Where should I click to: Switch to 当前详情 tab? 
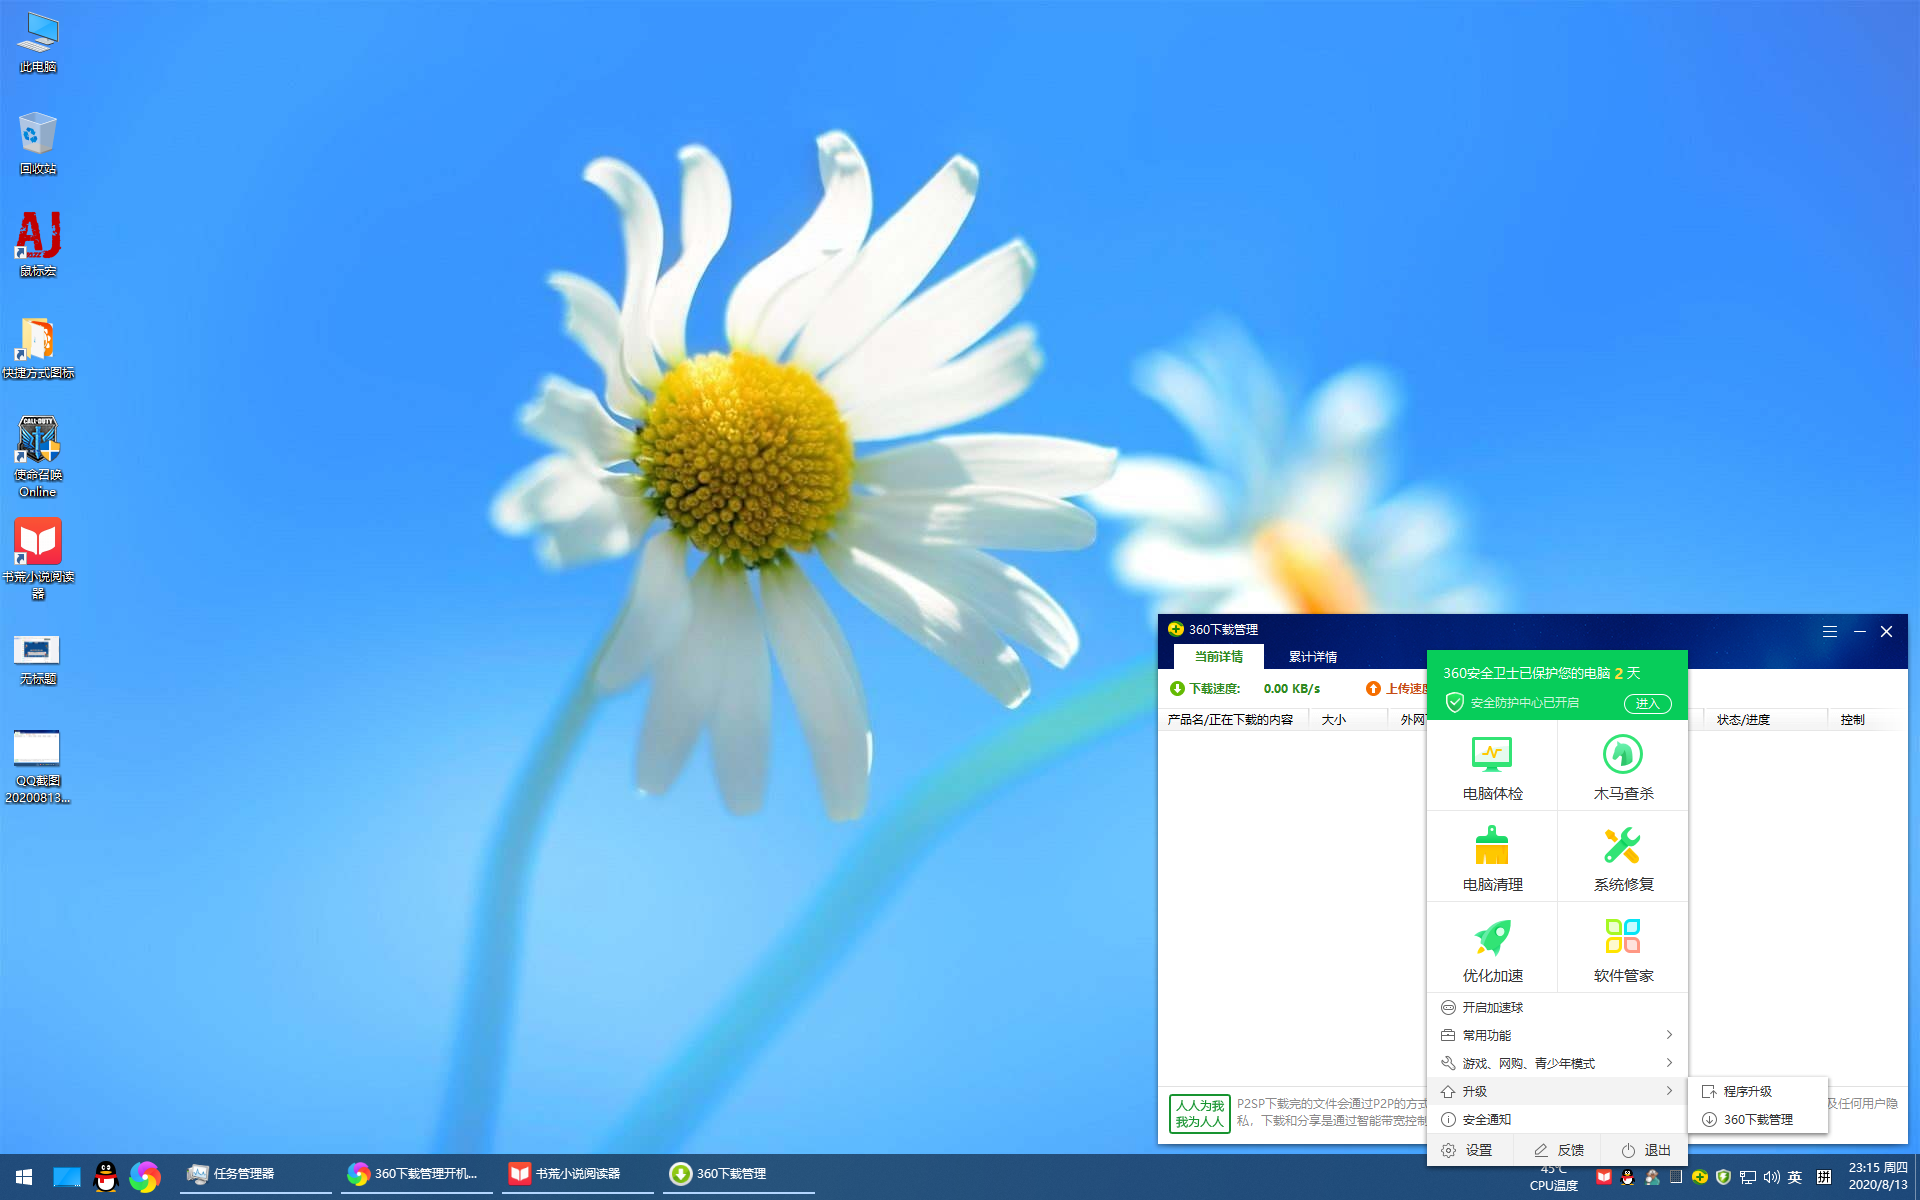click(x=1218, y=656)
